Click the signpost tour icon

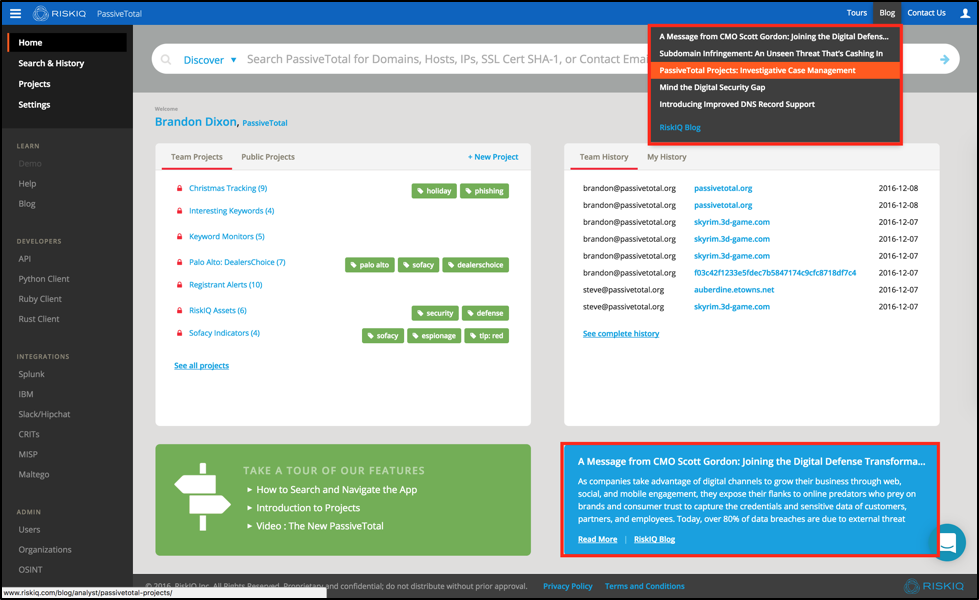pos(202,497)
